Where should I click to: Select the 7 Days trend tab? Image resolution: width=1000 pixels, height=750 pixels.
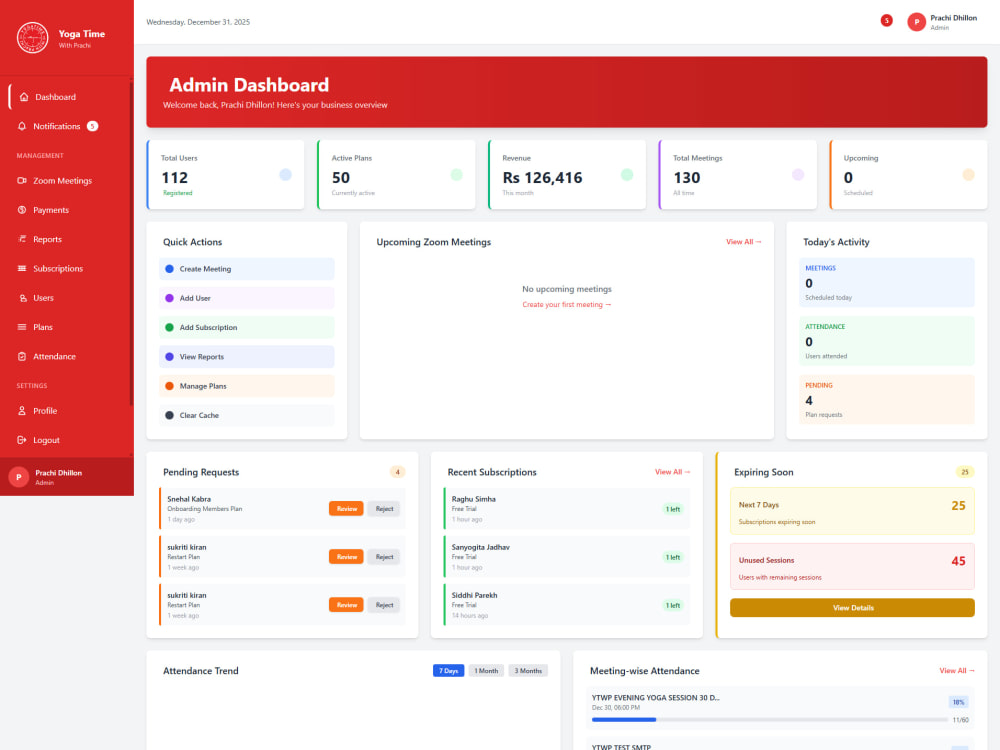[x=448, y=671]
